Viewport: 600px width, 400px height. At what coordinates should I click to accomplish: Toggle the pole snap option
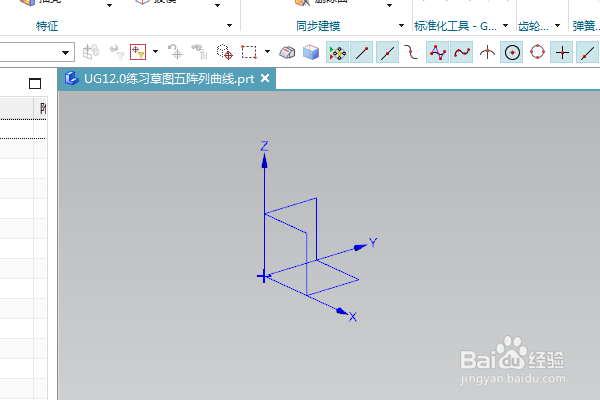click(437, 52)
